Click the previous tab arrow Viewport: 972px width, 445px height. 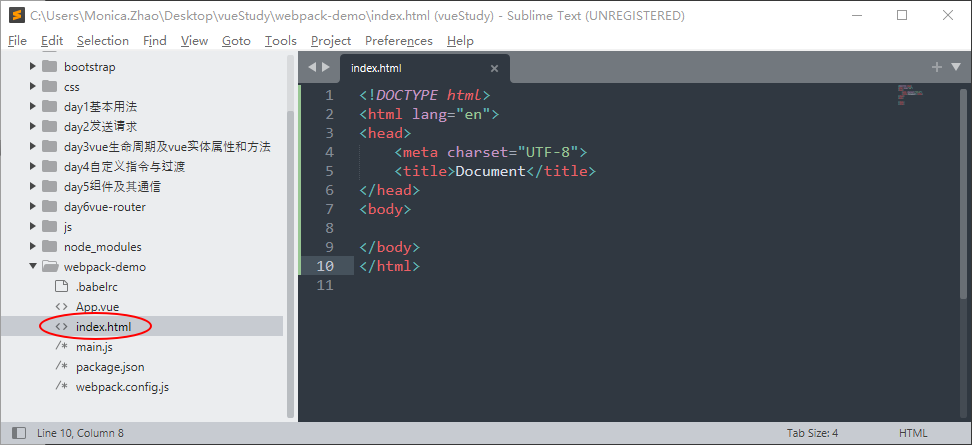click(312, 67)
